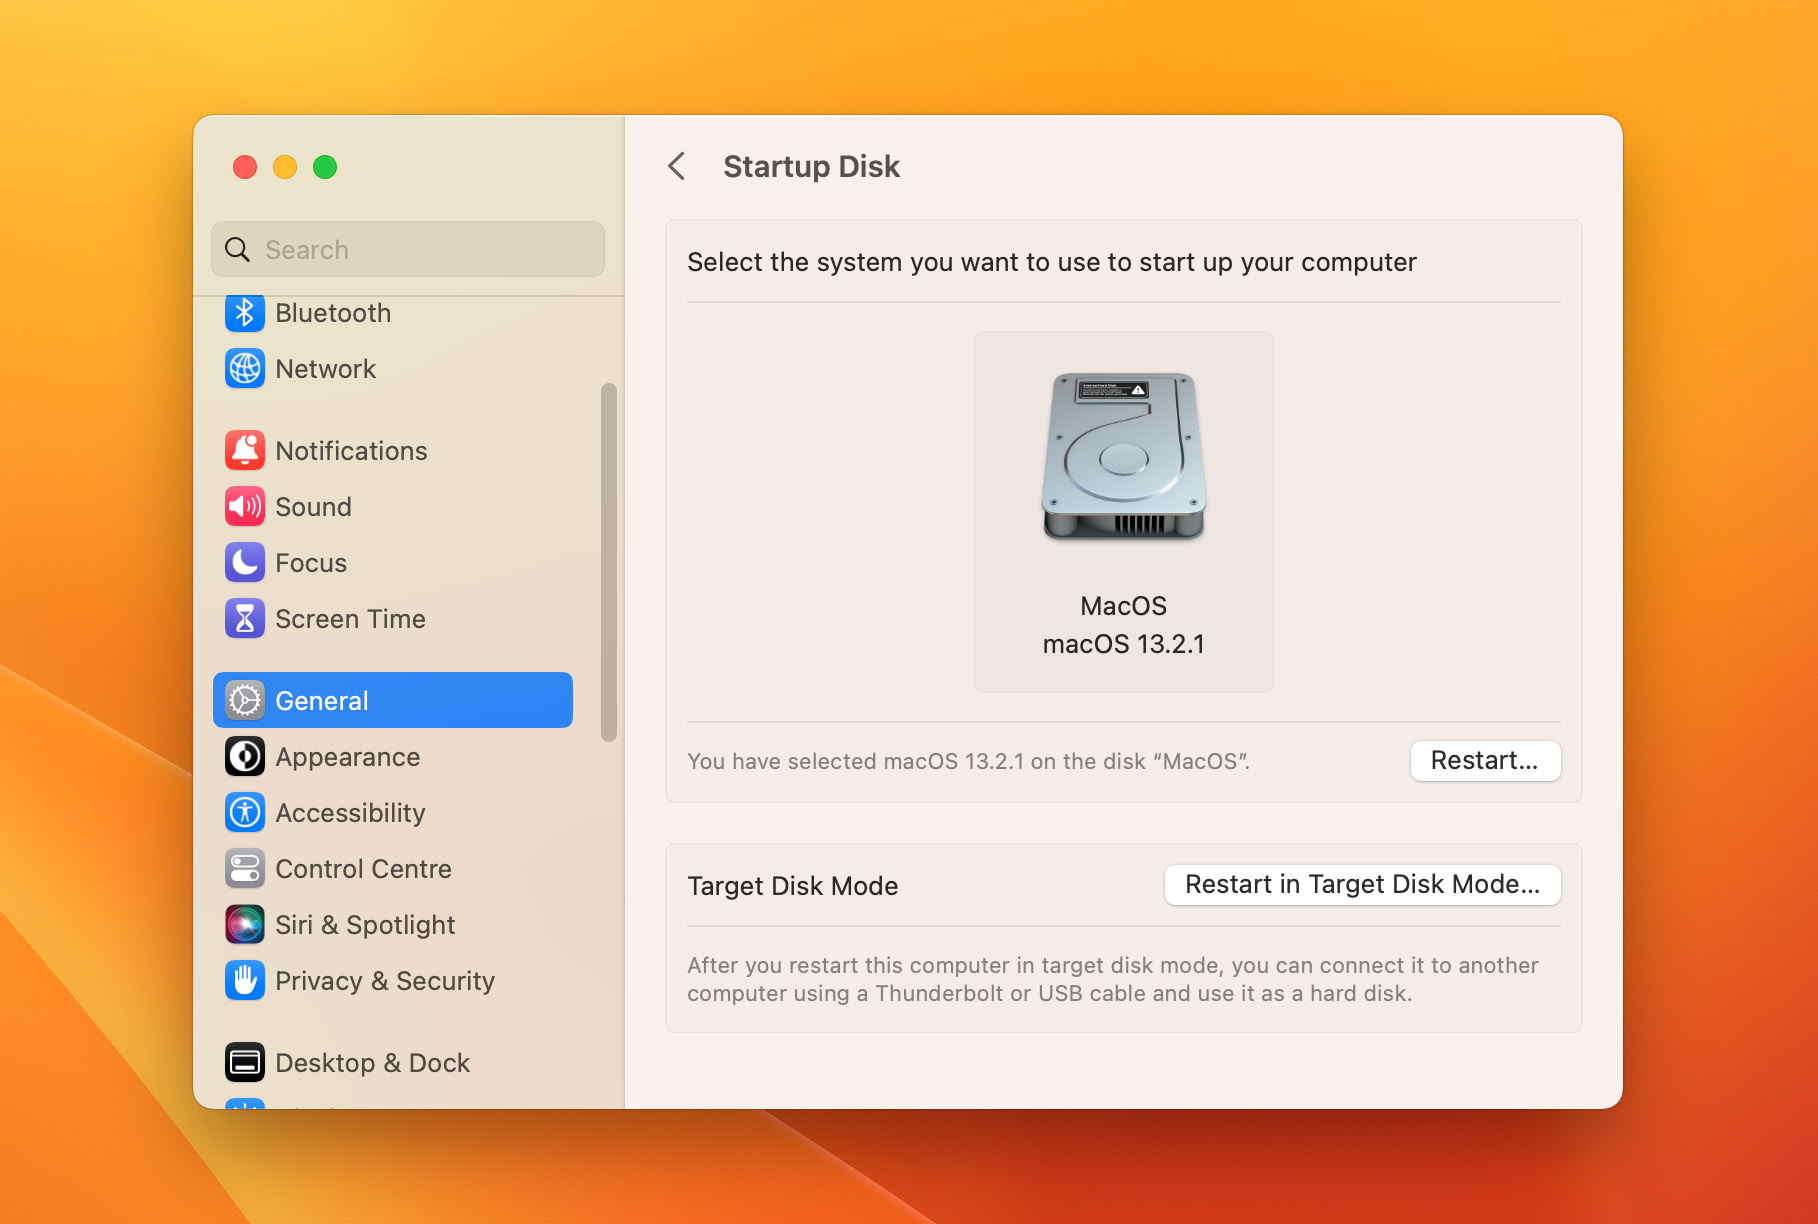Maximize window with green button
Screen dimensions: 1818x1224
click(325, 167)
